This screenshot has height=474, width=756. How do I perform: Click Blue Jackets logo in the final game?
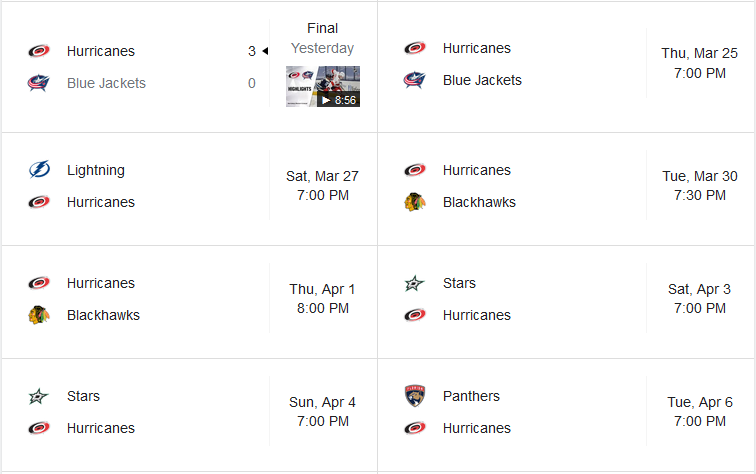[x=39, y=83]
